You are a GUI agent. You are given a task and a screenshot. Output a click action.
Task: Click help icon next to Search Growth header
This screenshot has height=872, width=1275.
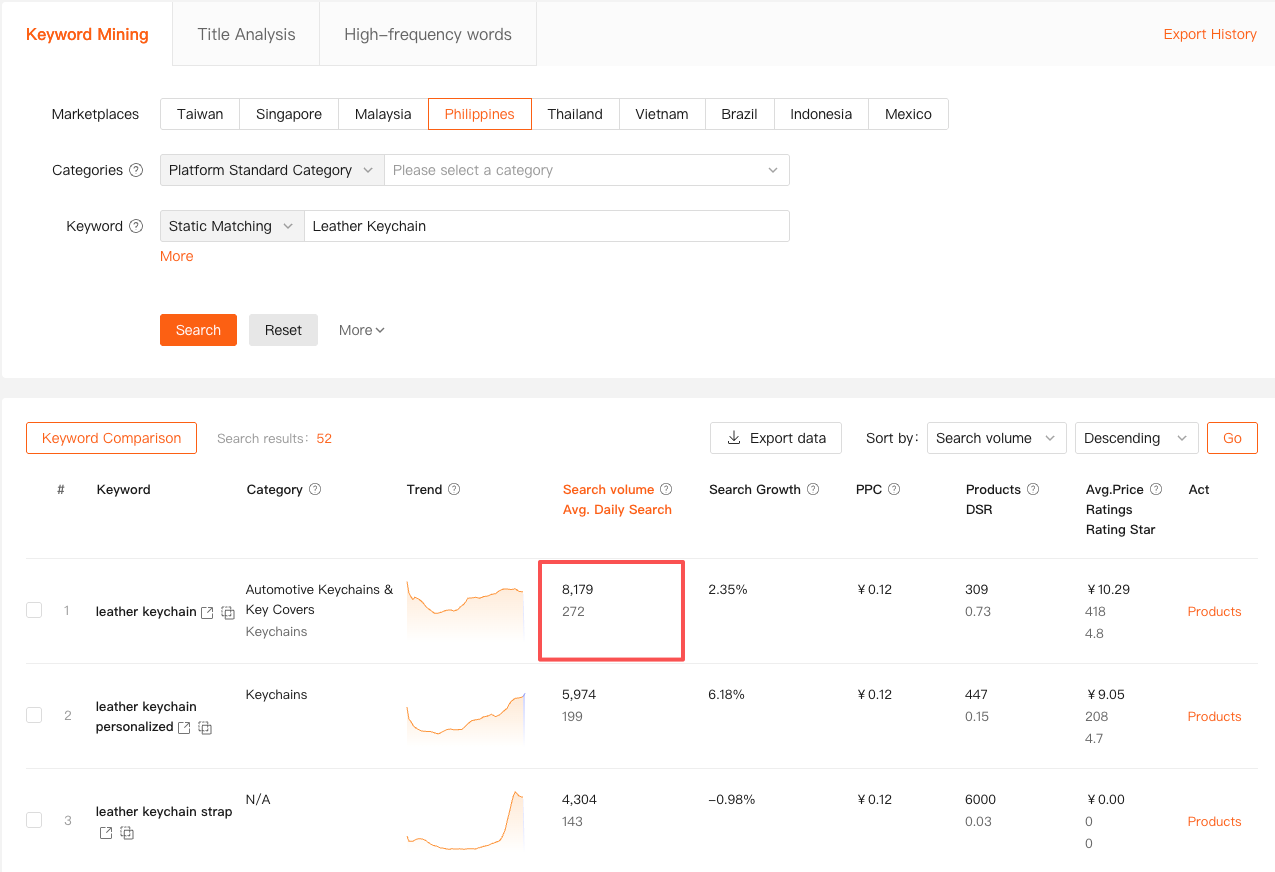[813, 490]
